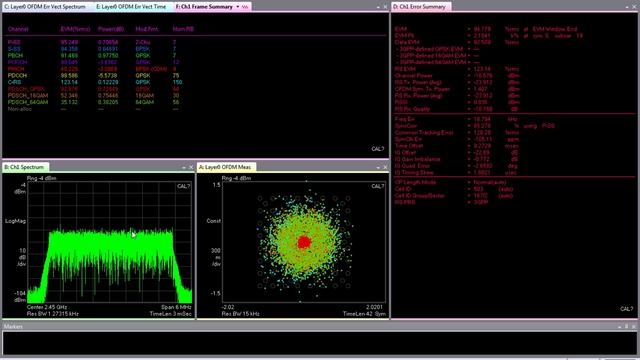The image size is (640, 360).
Task: Click PDCCH power value -5.5739
Action: (107, 76)
